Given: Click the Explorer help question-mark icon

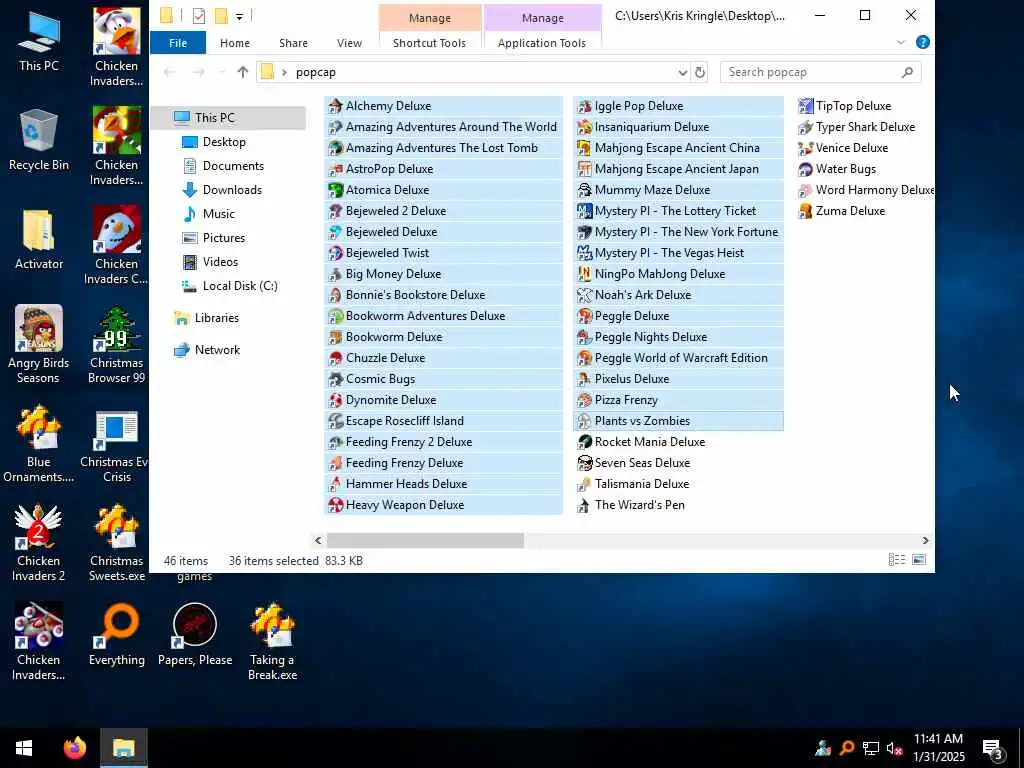Looking at the screenshot, I should point(922,42).
